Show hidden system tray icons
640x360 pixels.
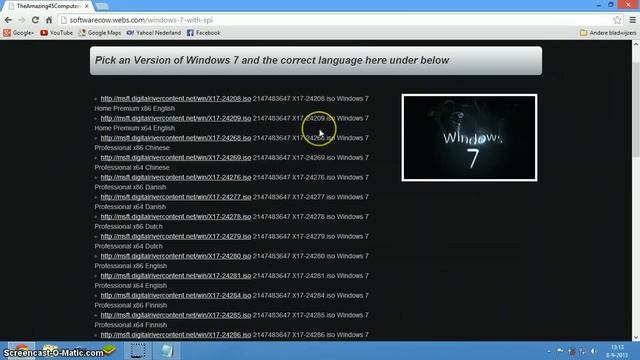tap(549, 351)
